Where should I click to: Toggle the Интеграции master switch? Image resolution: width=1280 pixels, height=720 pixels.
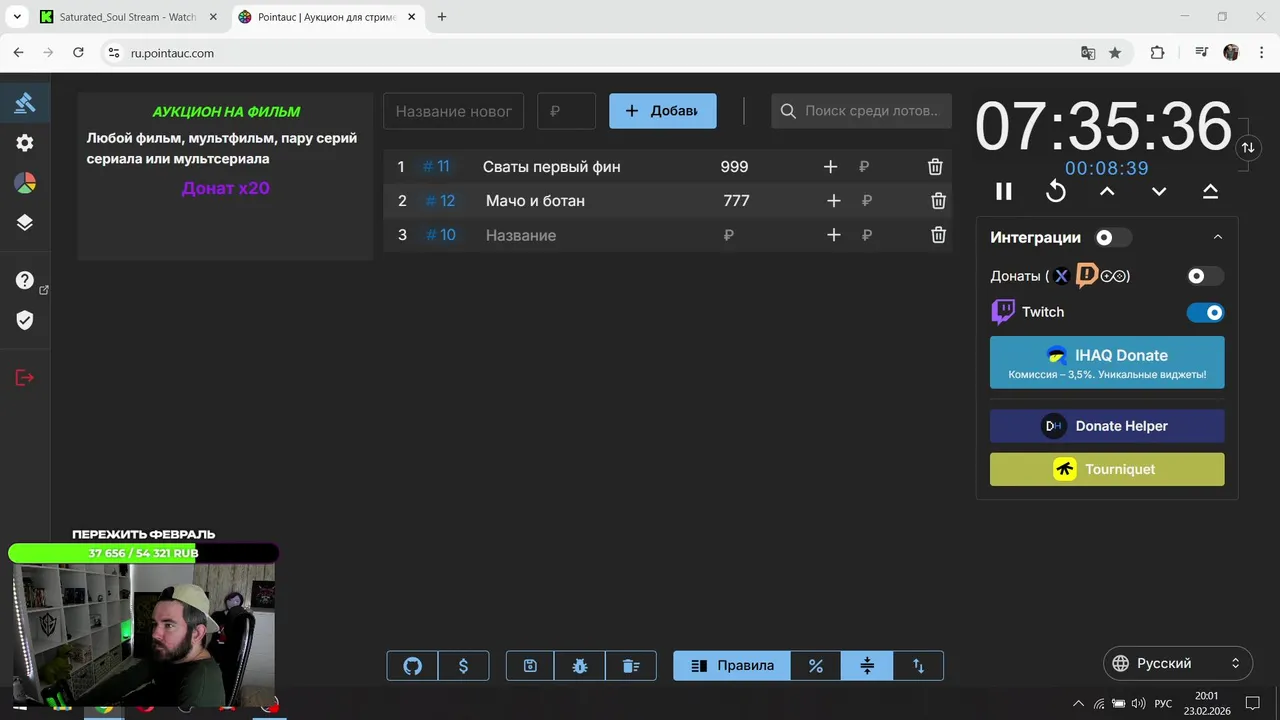coord(1112,238)
